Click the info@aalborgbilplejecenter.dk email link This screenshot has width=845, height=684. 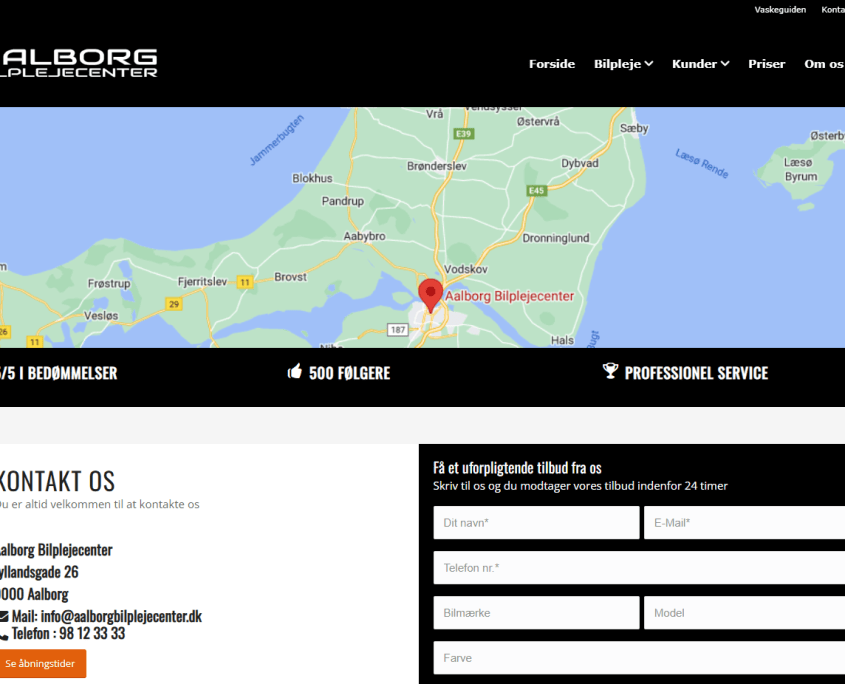click(121, 616)
